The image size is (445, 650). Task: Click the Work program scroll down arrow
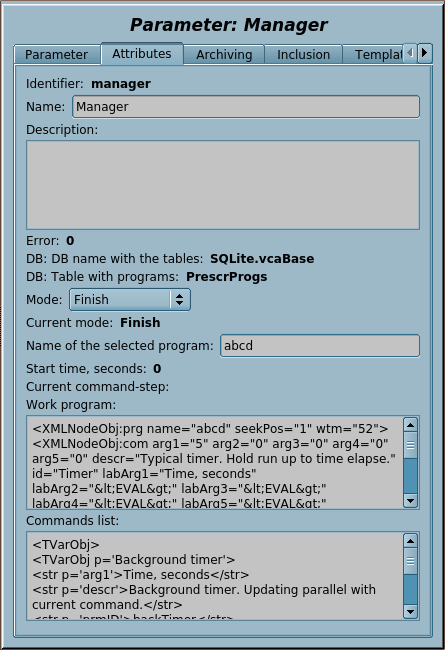(x=410, y=501)
